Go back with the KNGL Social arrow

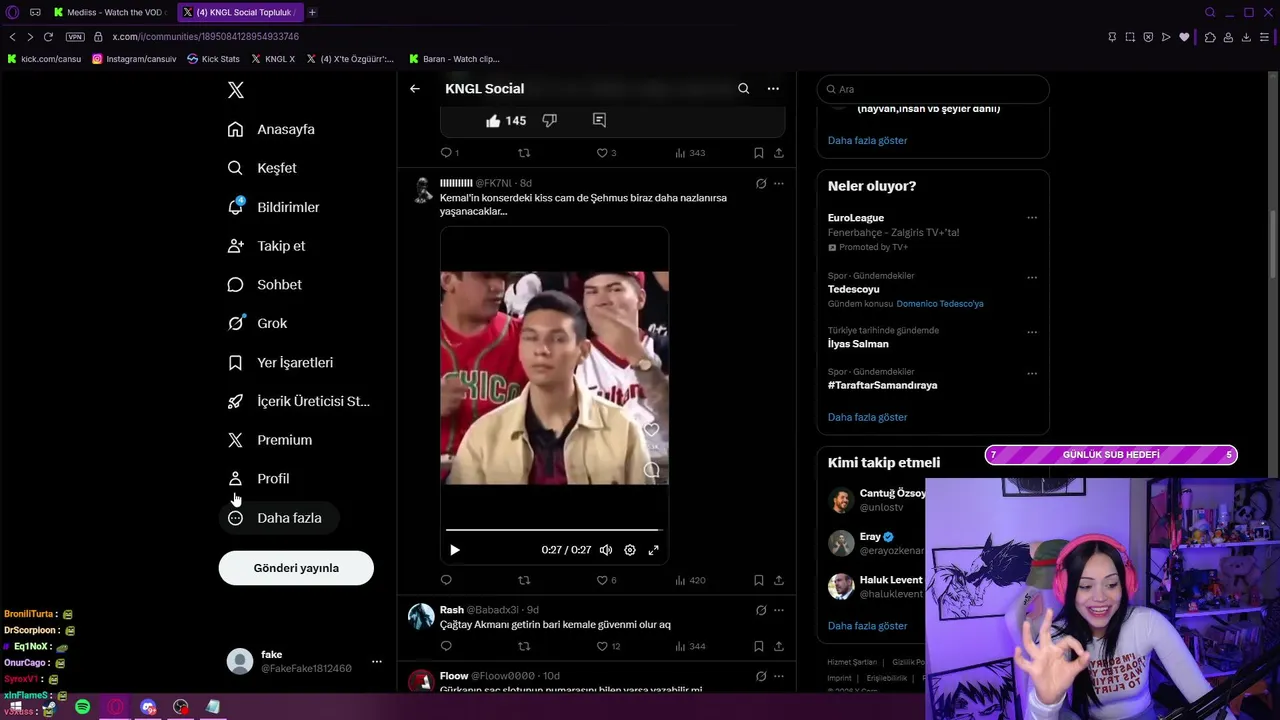(415, 89)
